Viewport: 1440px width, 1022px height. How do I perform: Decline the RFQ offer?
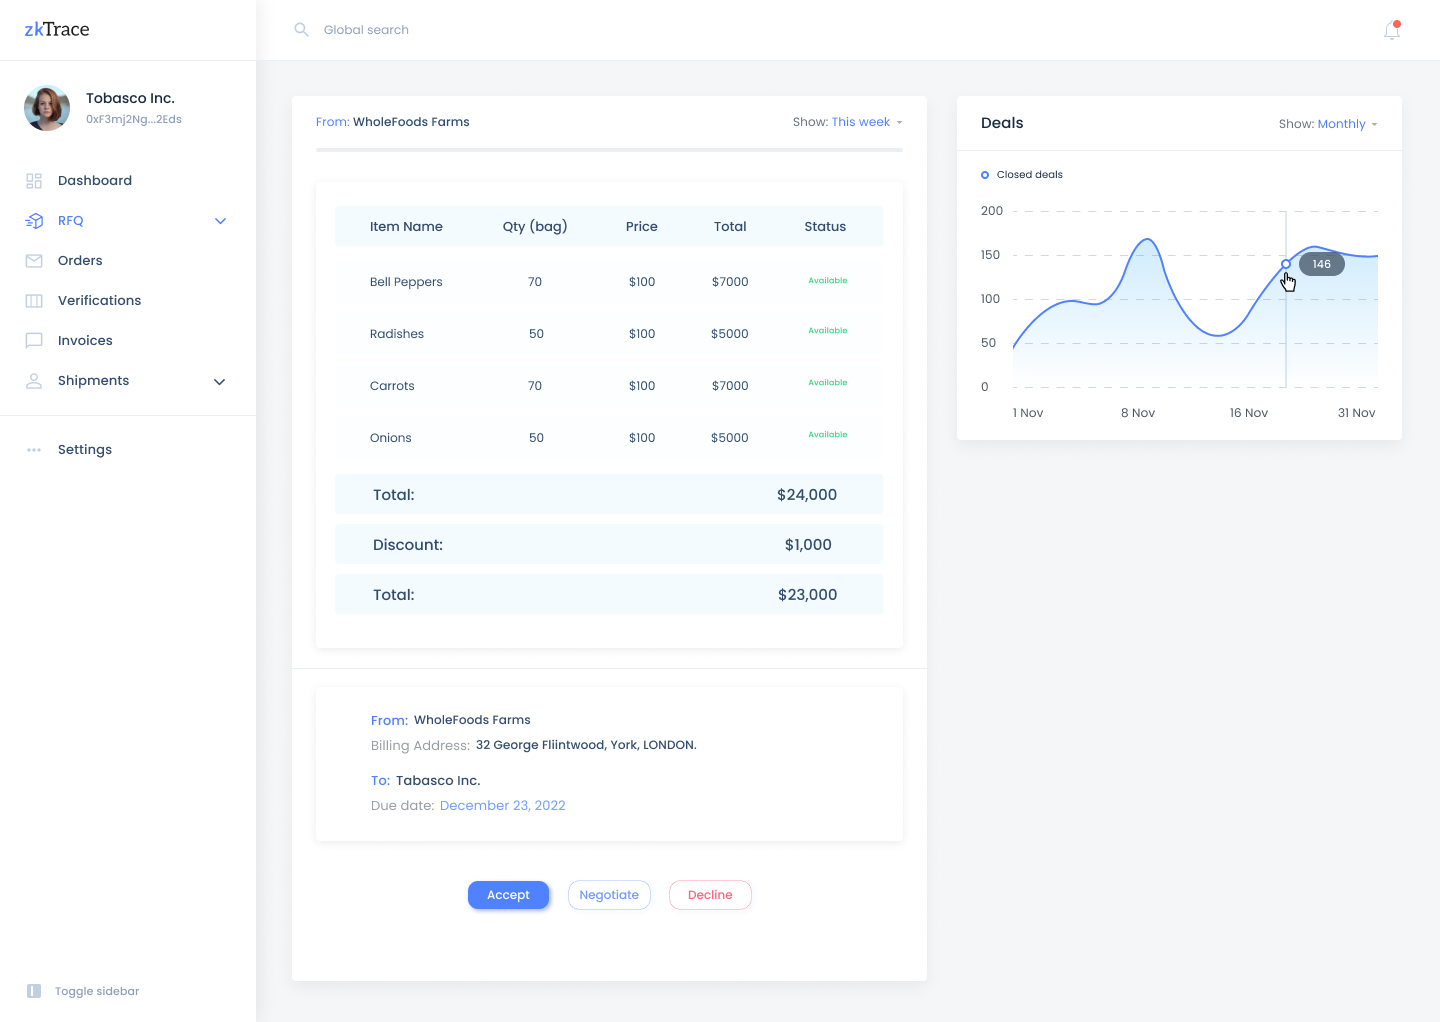(710, 895)
